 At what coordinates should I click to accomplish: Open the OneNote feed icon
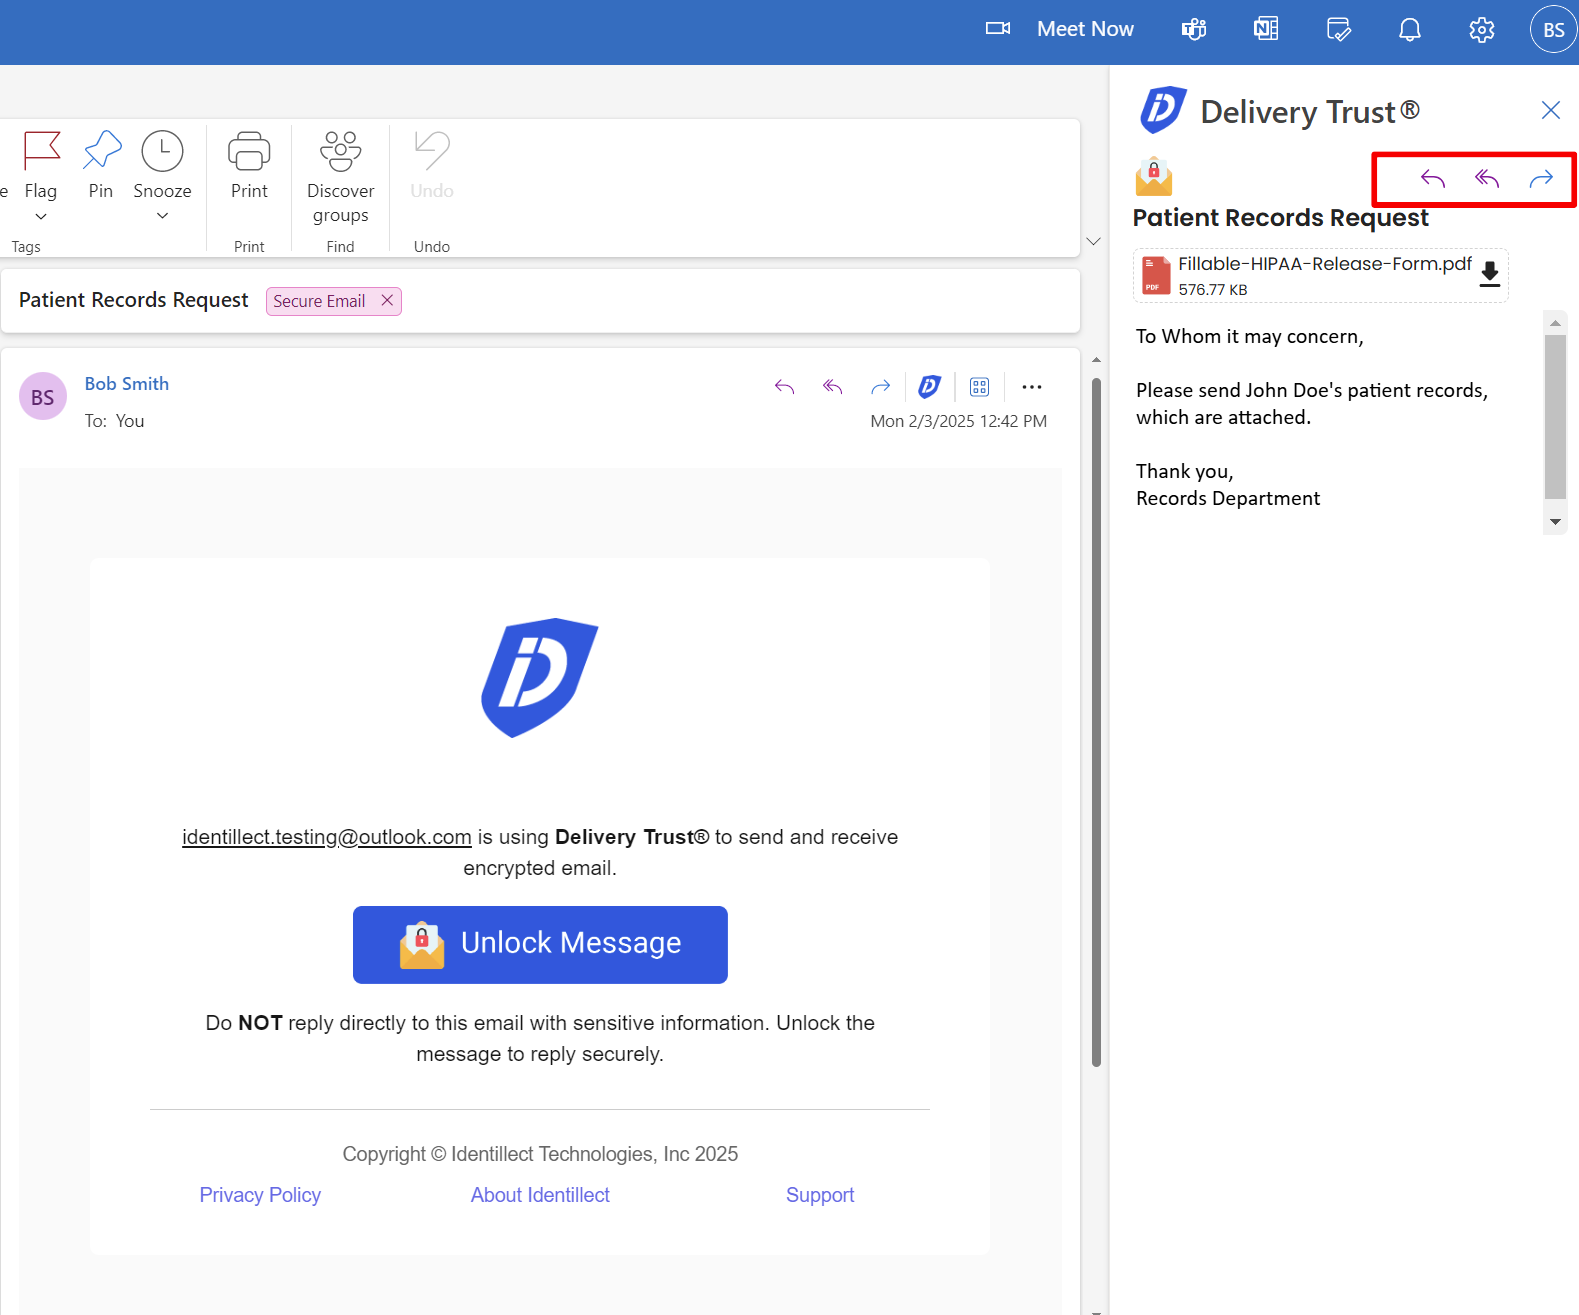coord(1266,29)
